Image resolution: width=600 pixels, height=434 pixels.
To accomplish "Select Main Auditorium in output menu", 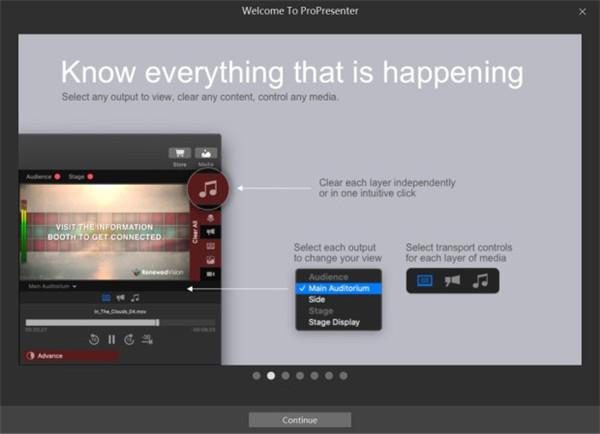I will click(338, 288).
